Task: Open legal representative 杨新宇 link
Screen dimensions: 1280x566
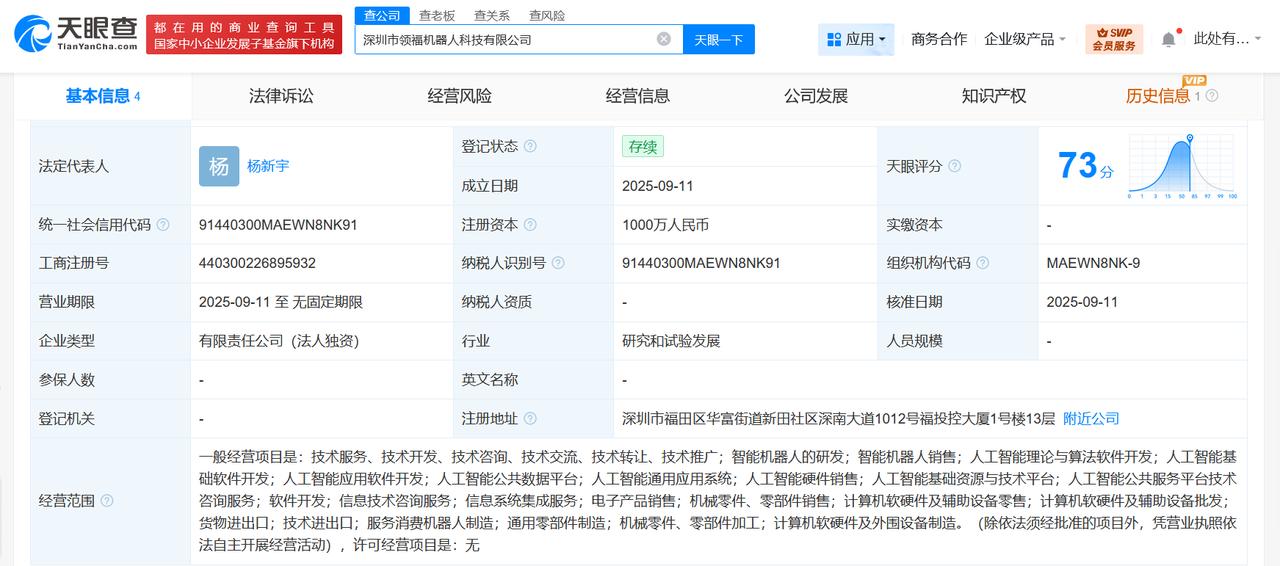Action: 268,166
